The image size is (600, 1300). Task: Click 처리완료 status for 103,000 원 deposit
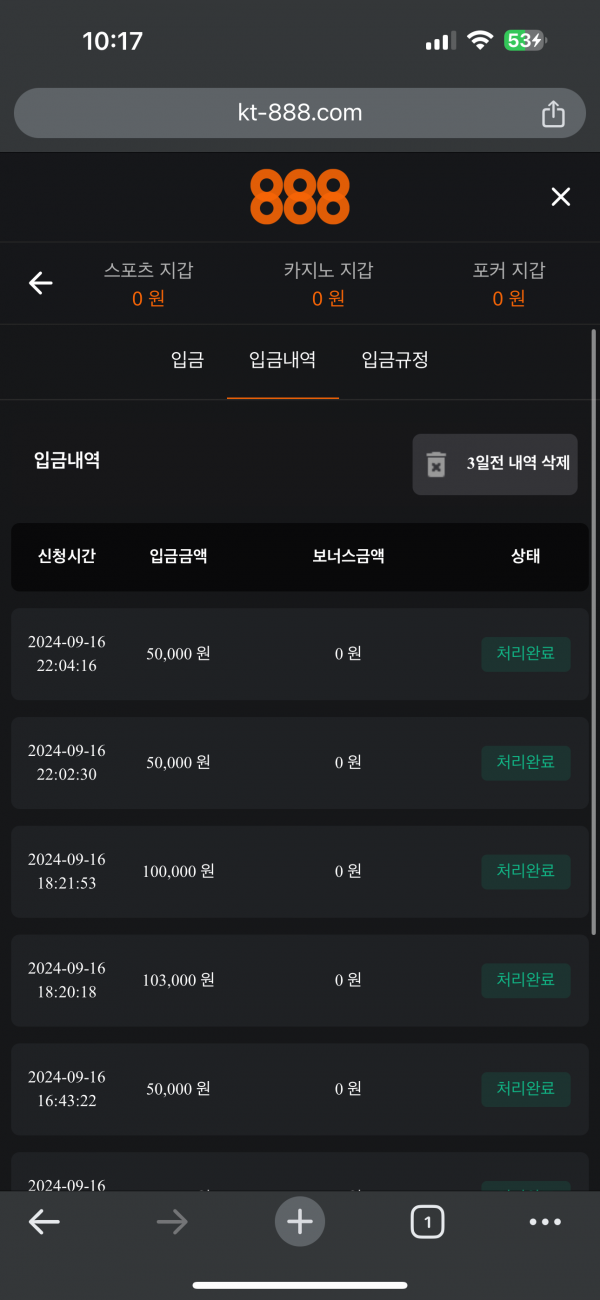525,980
